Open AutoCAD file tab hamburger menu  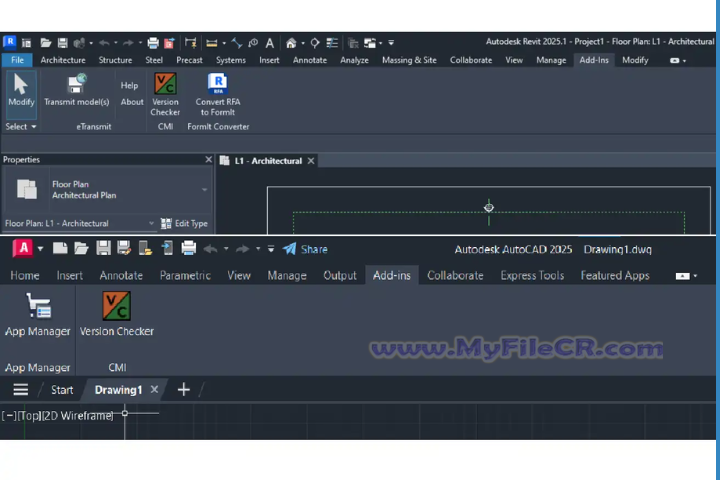click(x=21, y=390)
